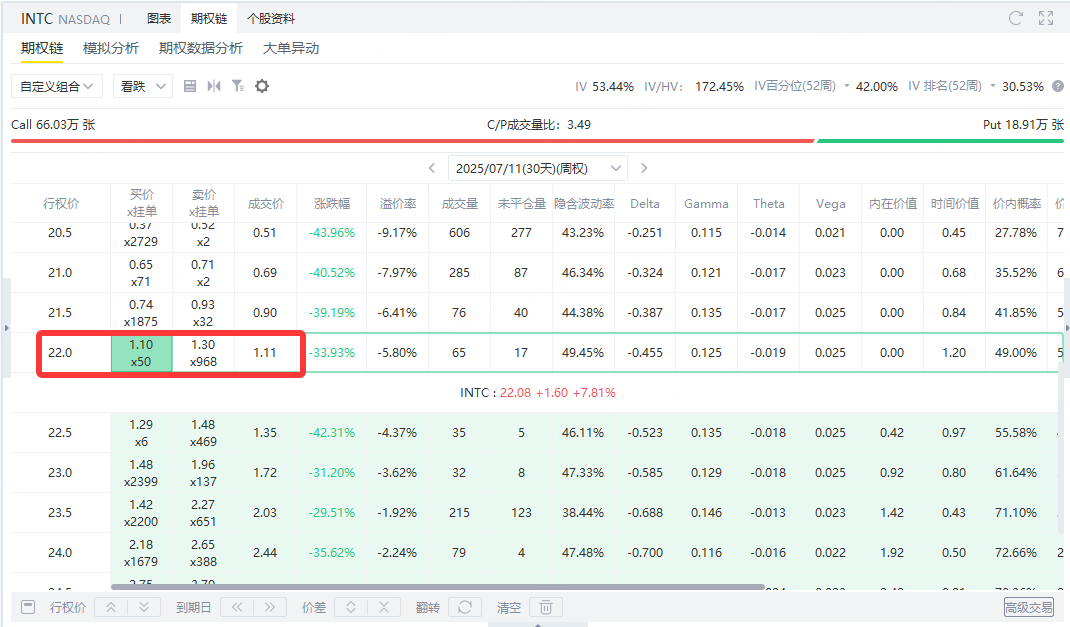This screenshot has height=627, width=1070.
Task: Open fullscreen expand icon in header
Action: click(x=1046, y=18)
